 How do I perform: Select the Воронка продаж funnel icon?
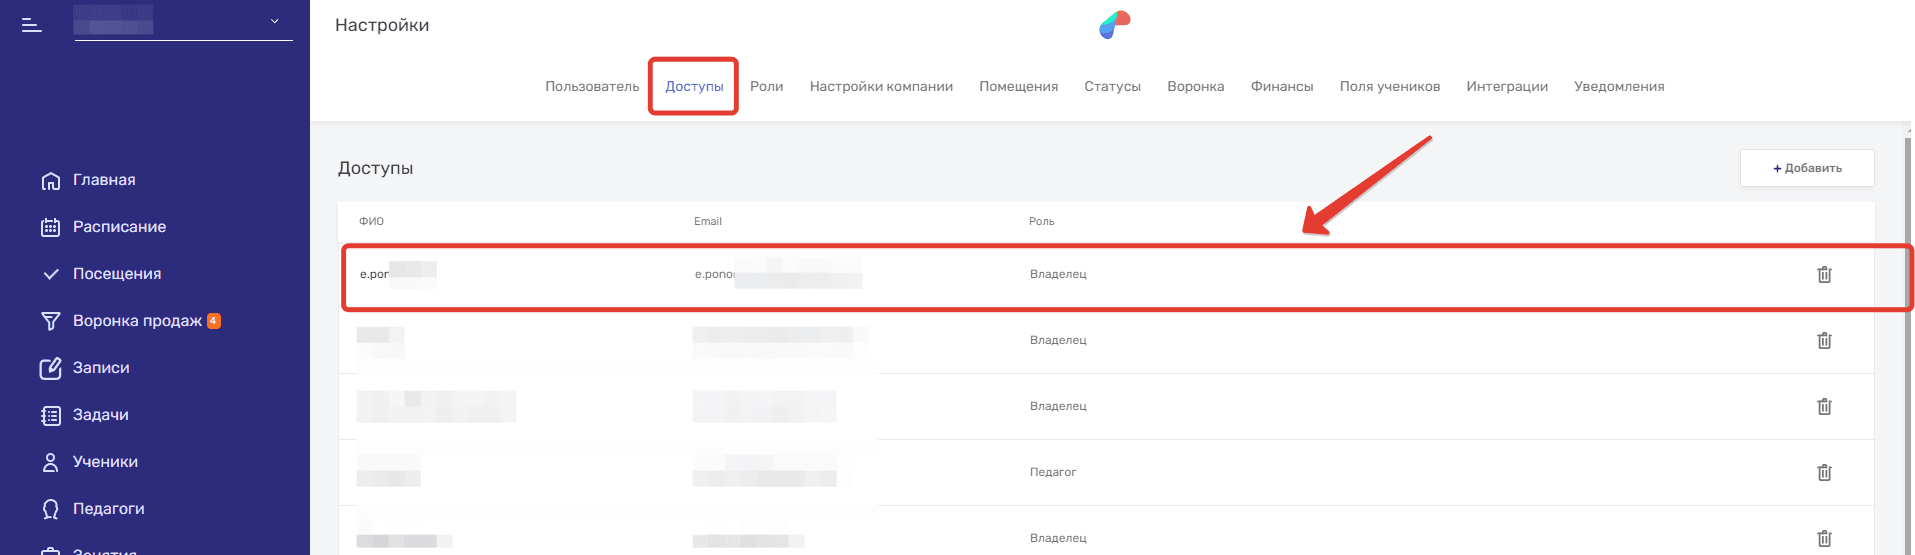click(51, 321)
